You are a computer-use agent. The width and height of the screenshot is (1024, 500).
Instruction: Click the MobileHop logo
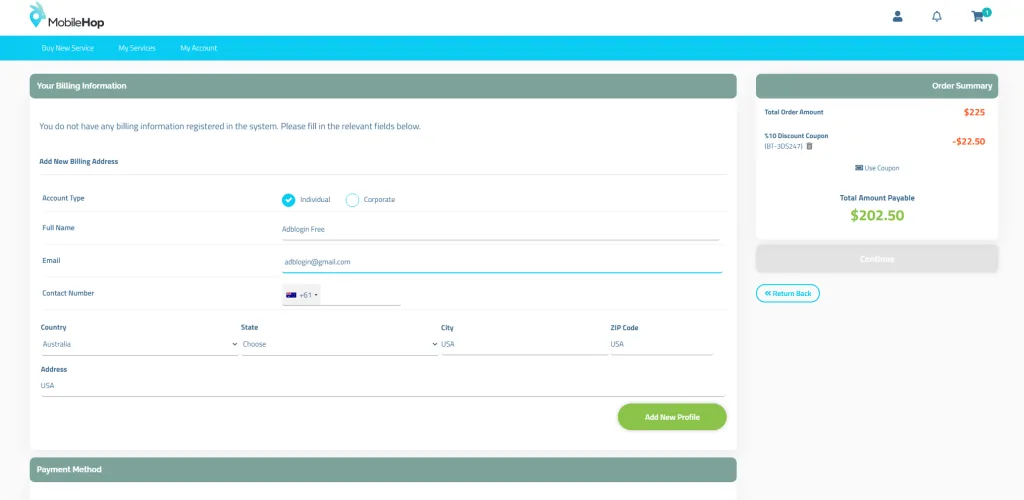tap(66, 16)
